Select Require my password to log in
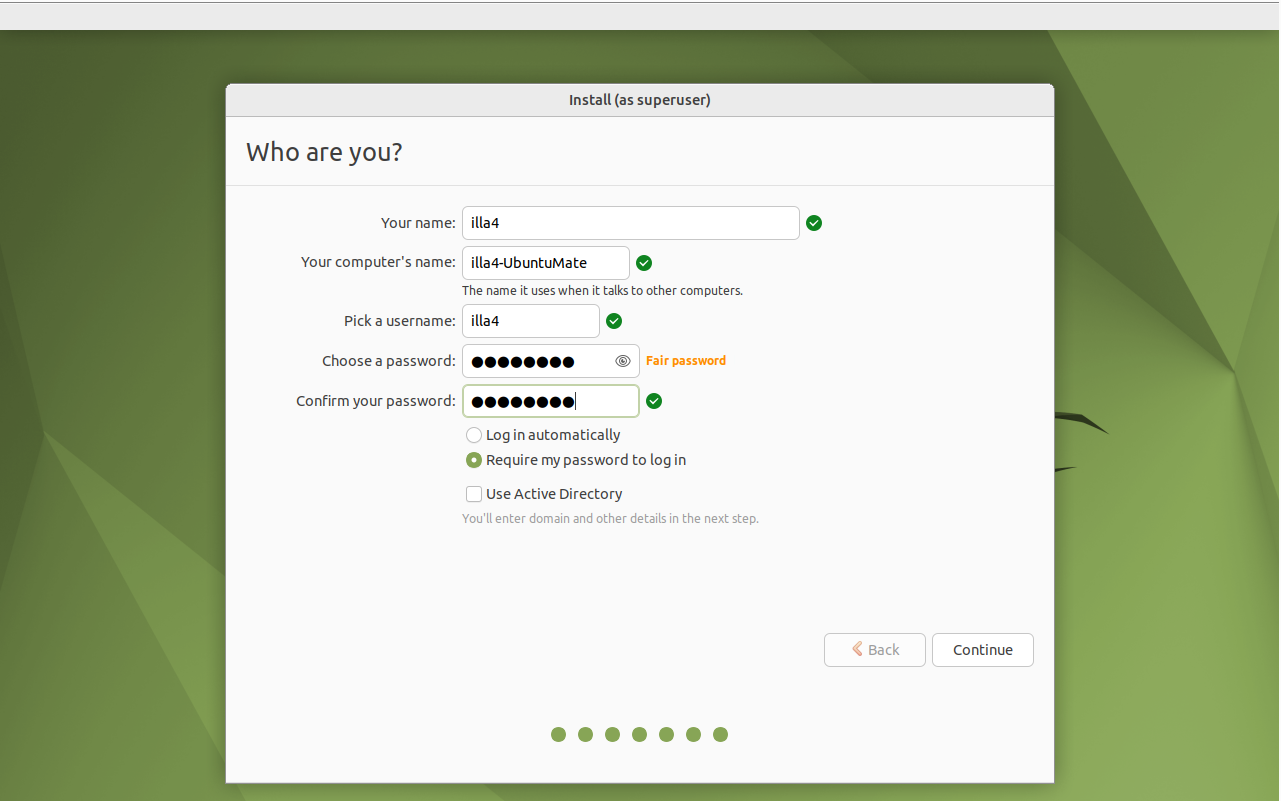The image size is (1281, 801). coord(474,460)
